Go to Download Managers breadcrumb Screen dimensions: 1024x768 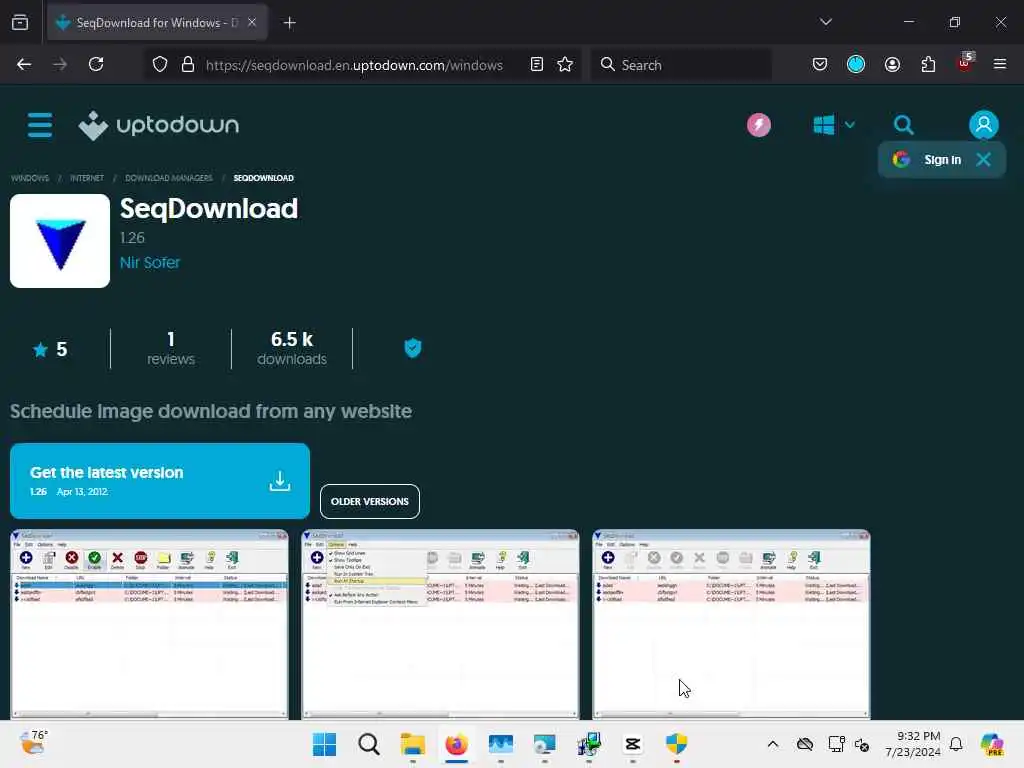pyautogui.click(x=168, y=178)
